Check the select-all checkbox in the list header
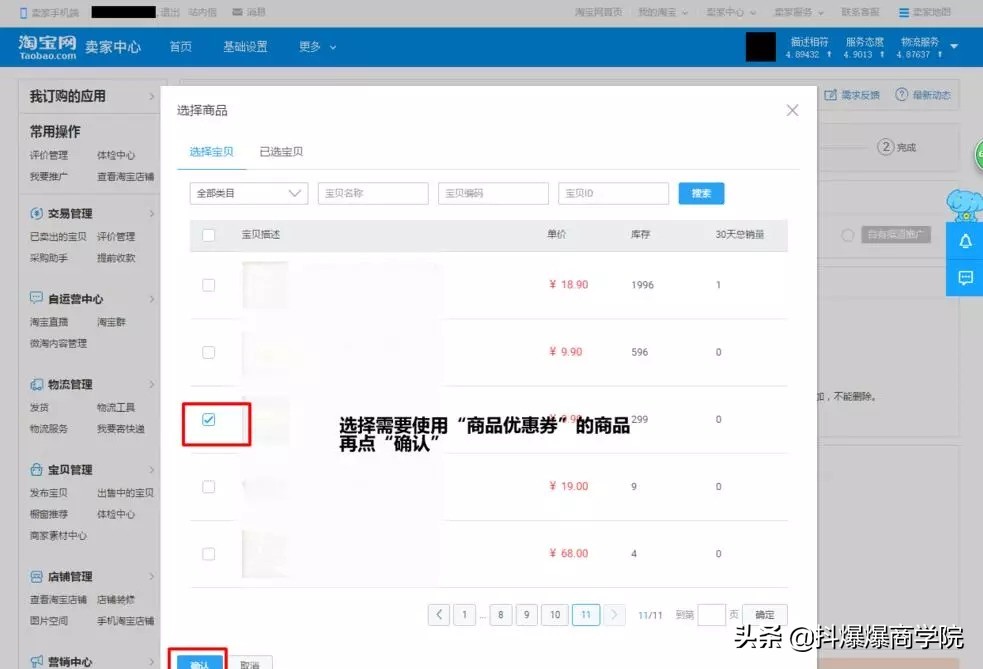Screen dimensions: 983x669 coord(208,235)
